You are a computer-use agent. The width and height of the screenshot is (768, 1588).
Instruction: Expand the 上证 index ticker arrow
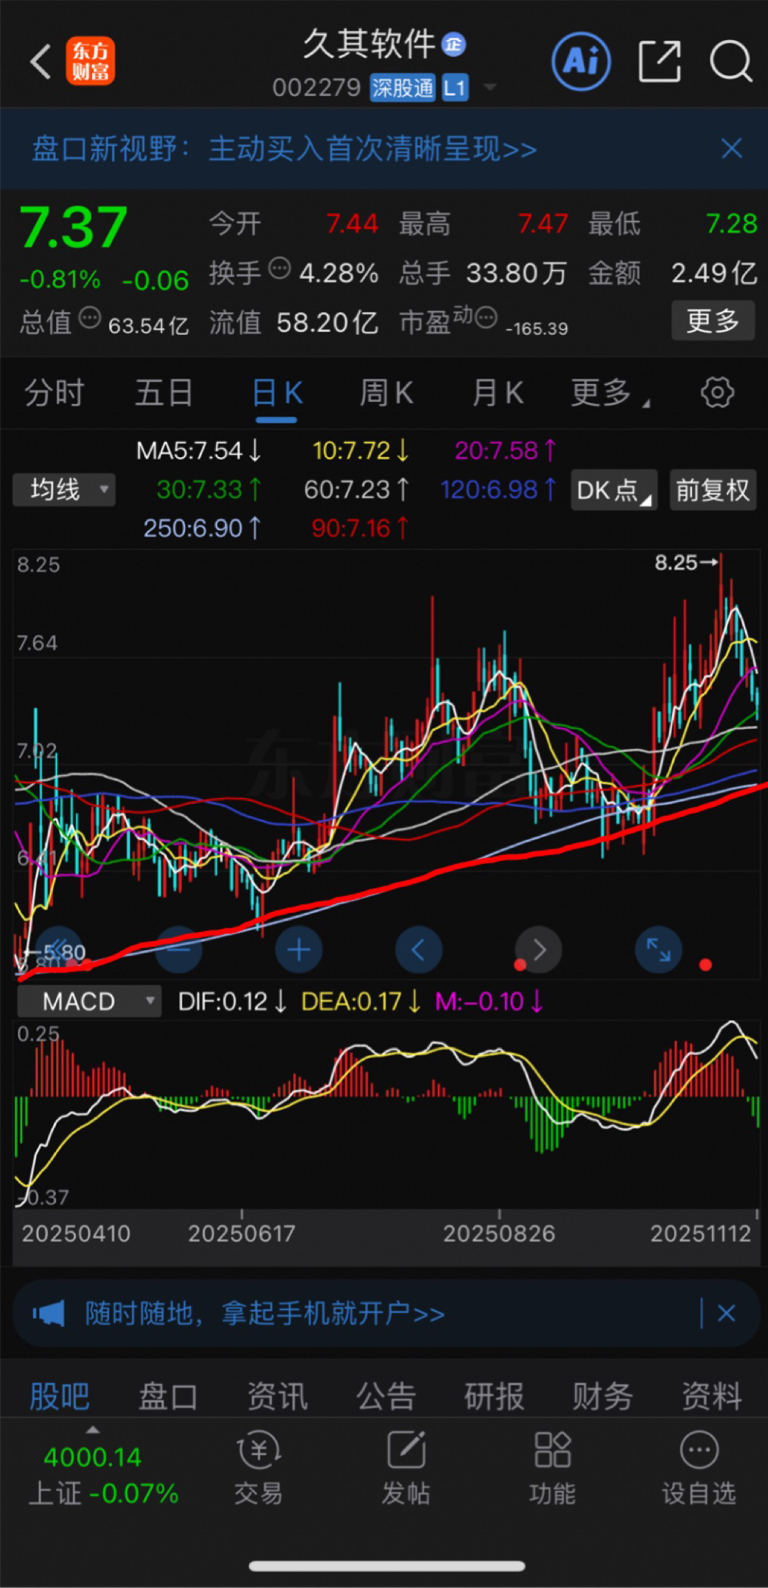click(93, 1430)
